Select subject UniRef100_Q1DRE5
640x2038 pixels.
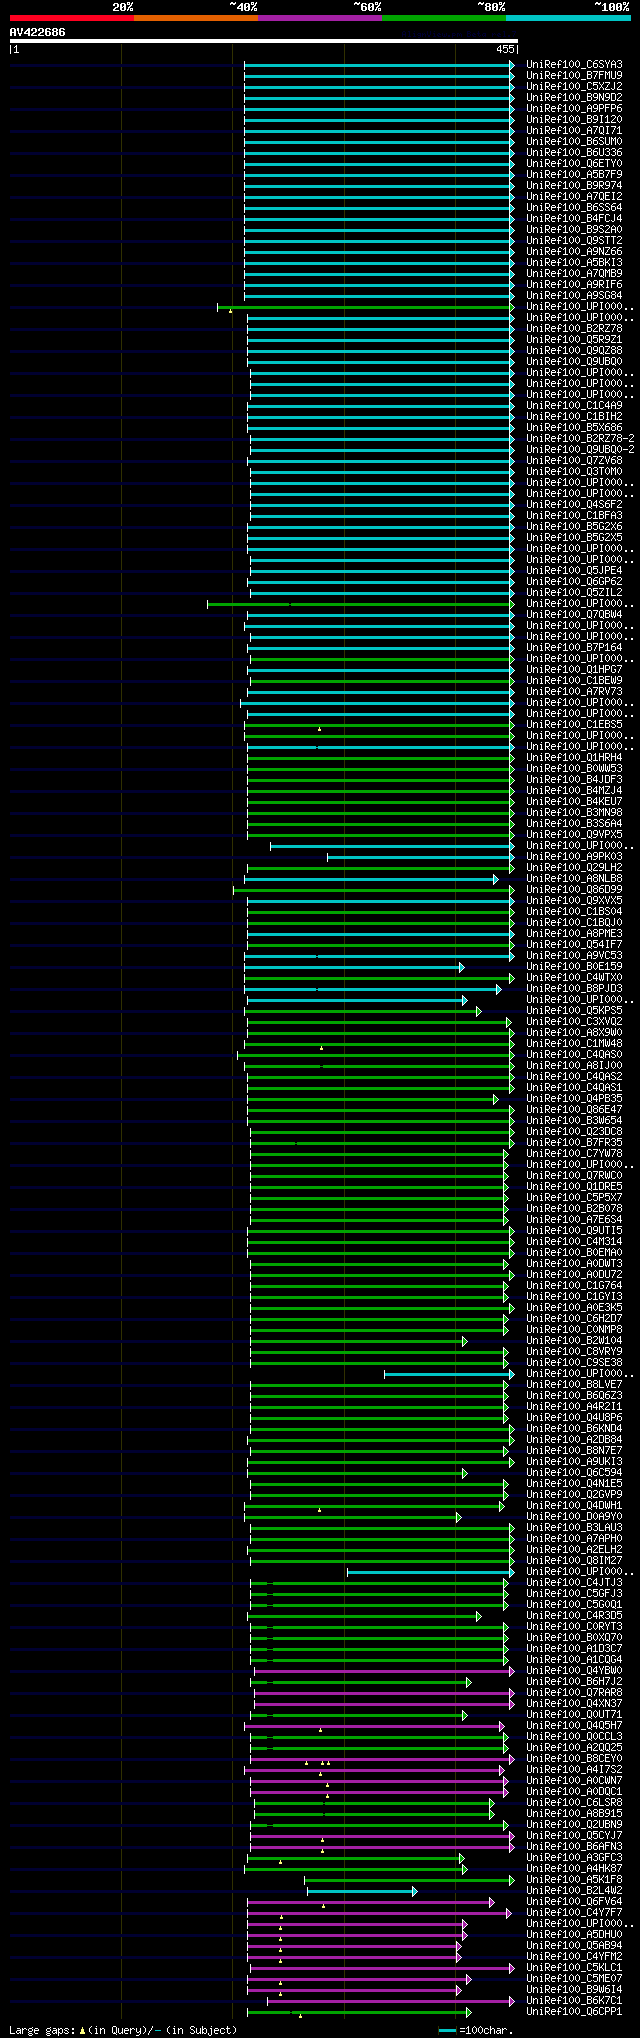(x=574, y=1187)
